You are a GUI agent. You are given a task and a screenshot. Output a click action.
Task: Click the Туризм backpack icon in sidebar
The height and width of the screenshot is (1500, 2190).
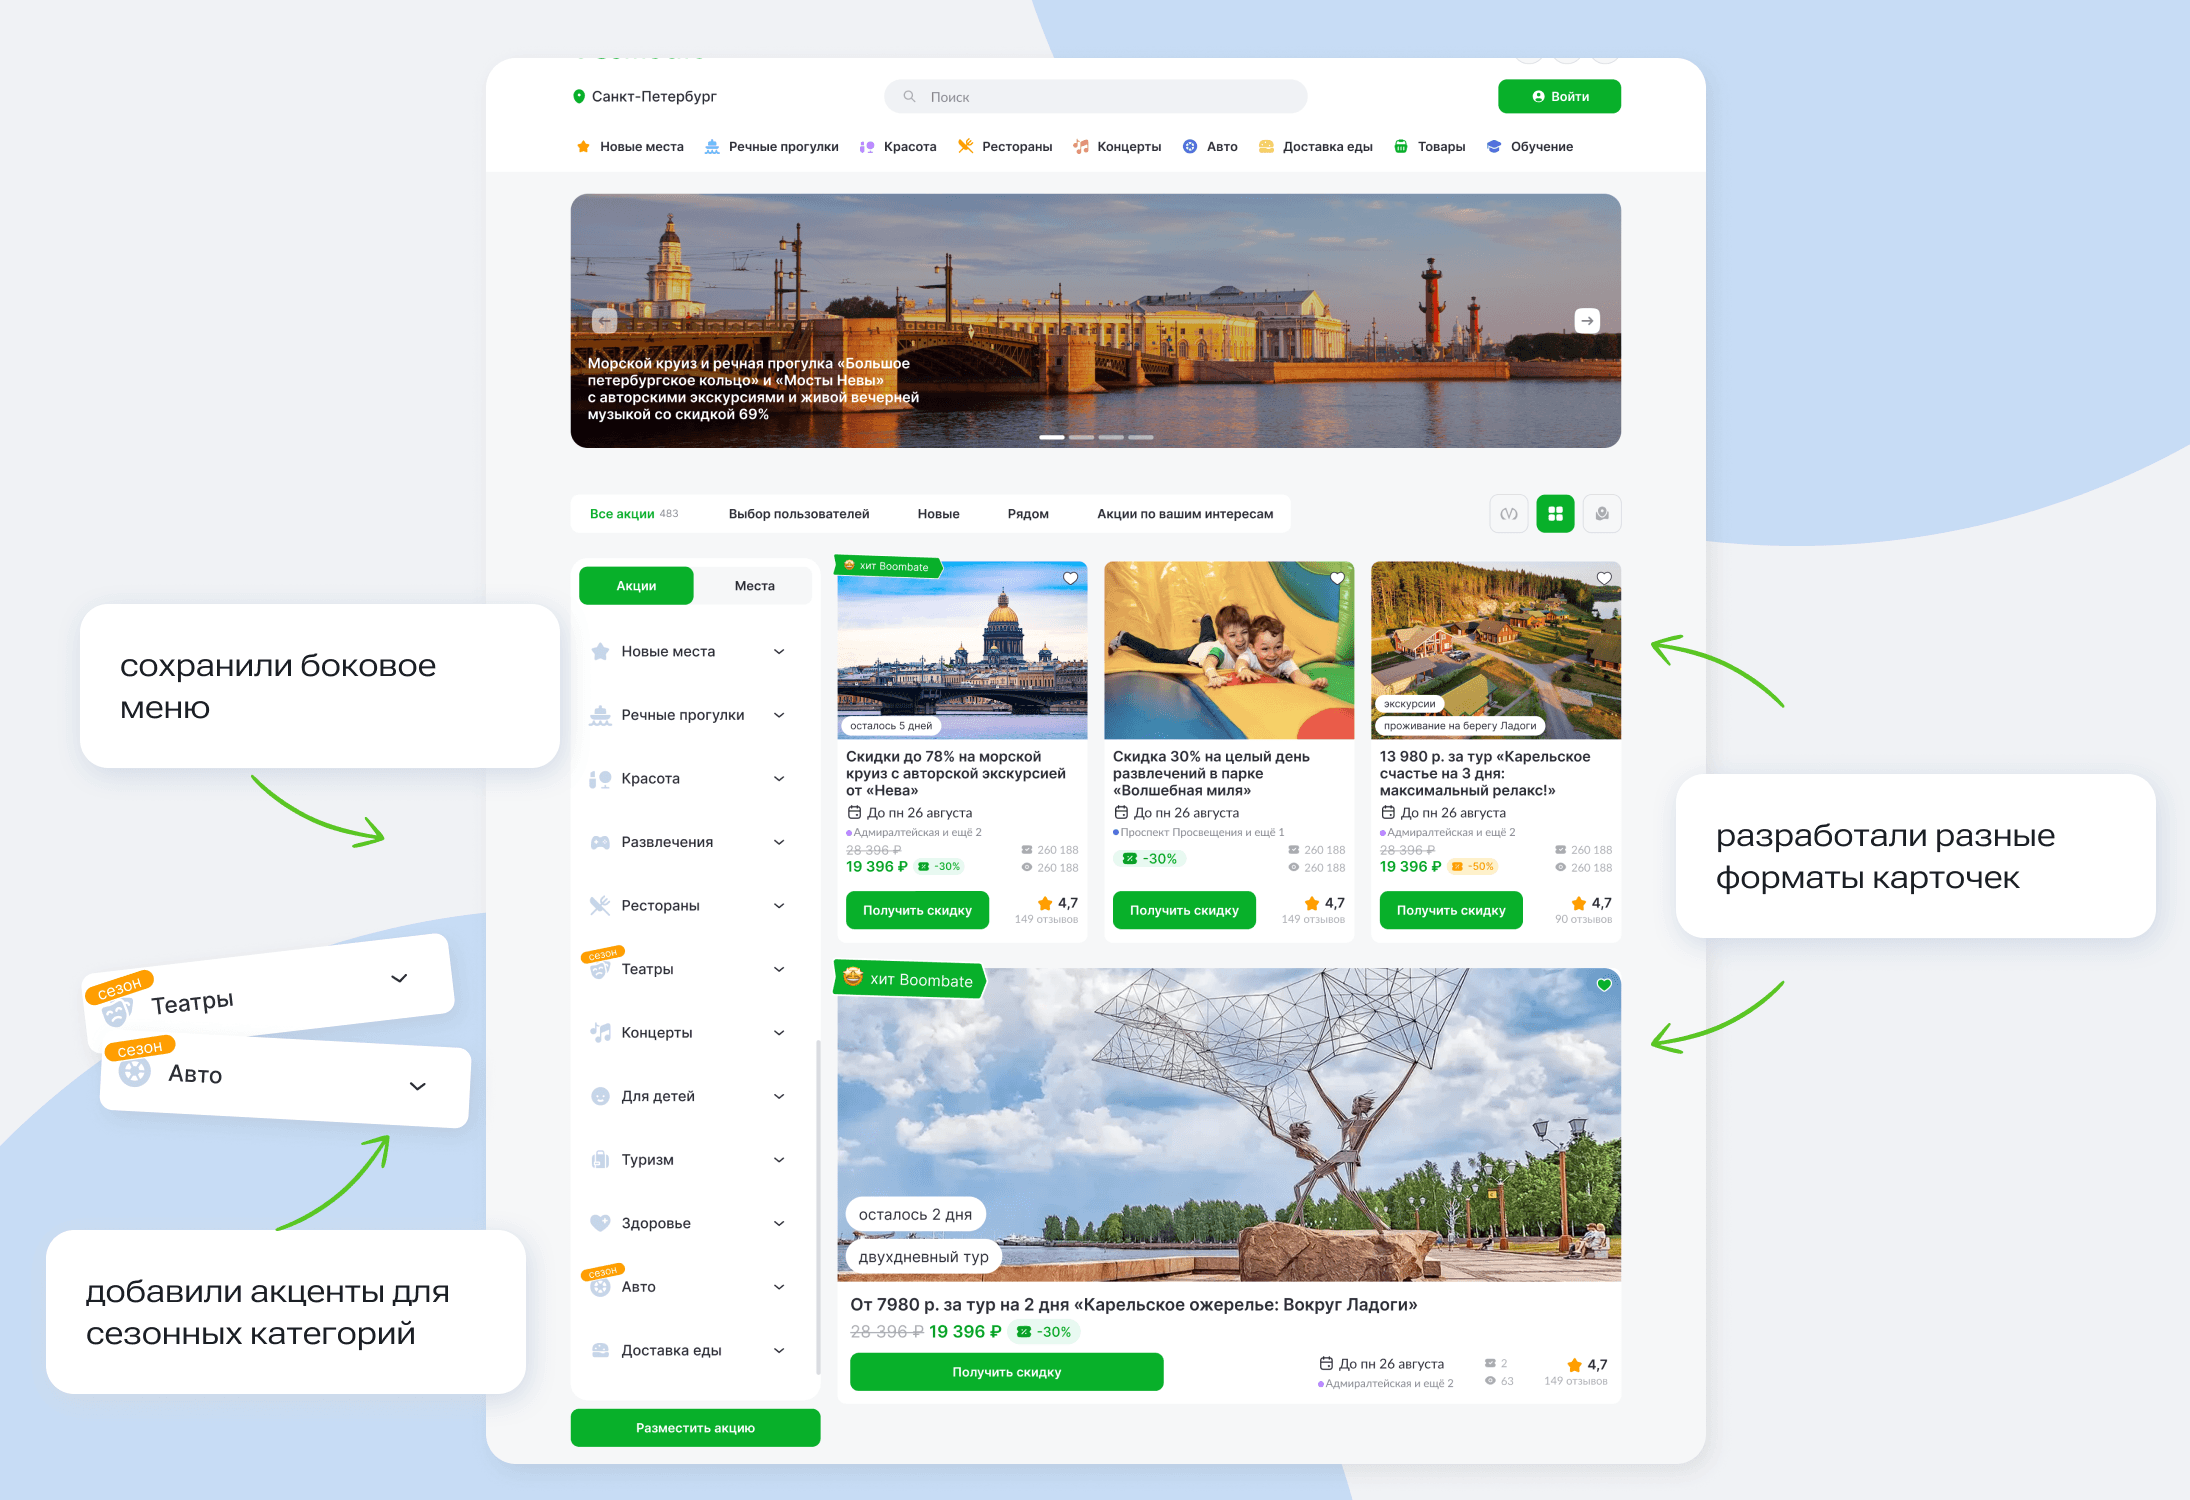[x=600, y=1159]
